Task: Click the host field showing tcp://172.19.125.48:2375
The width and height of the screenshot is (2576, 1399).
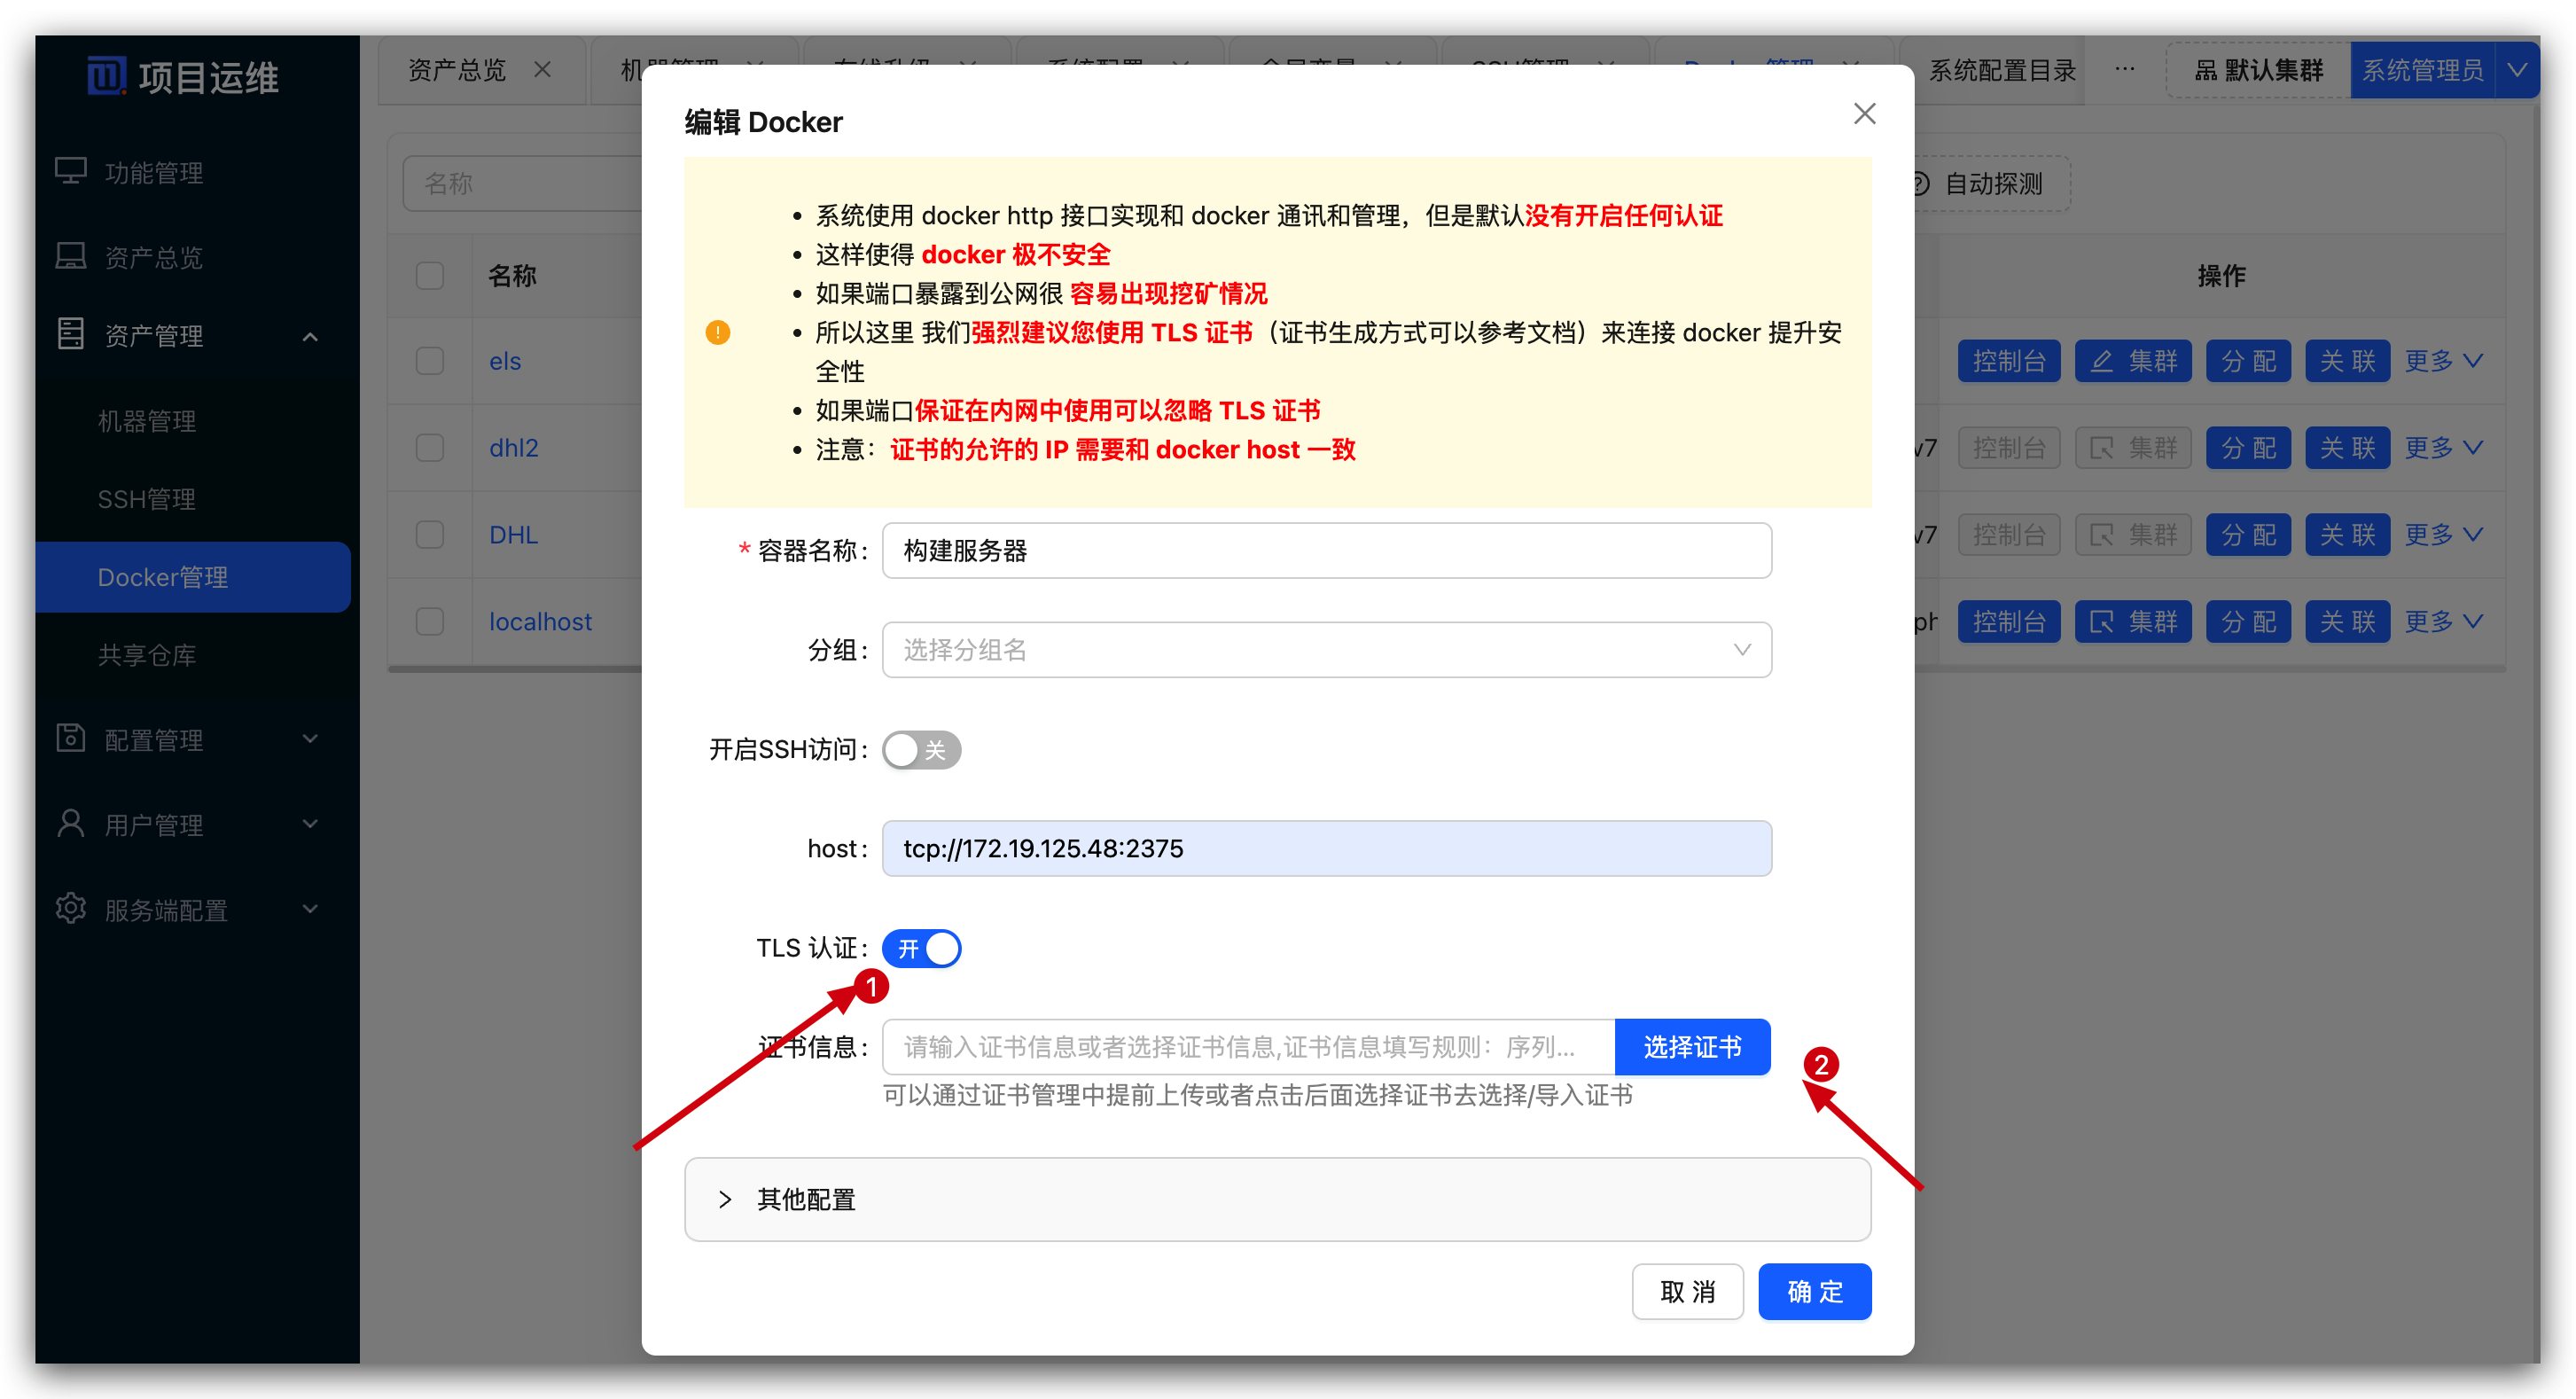Action: 1326,848
